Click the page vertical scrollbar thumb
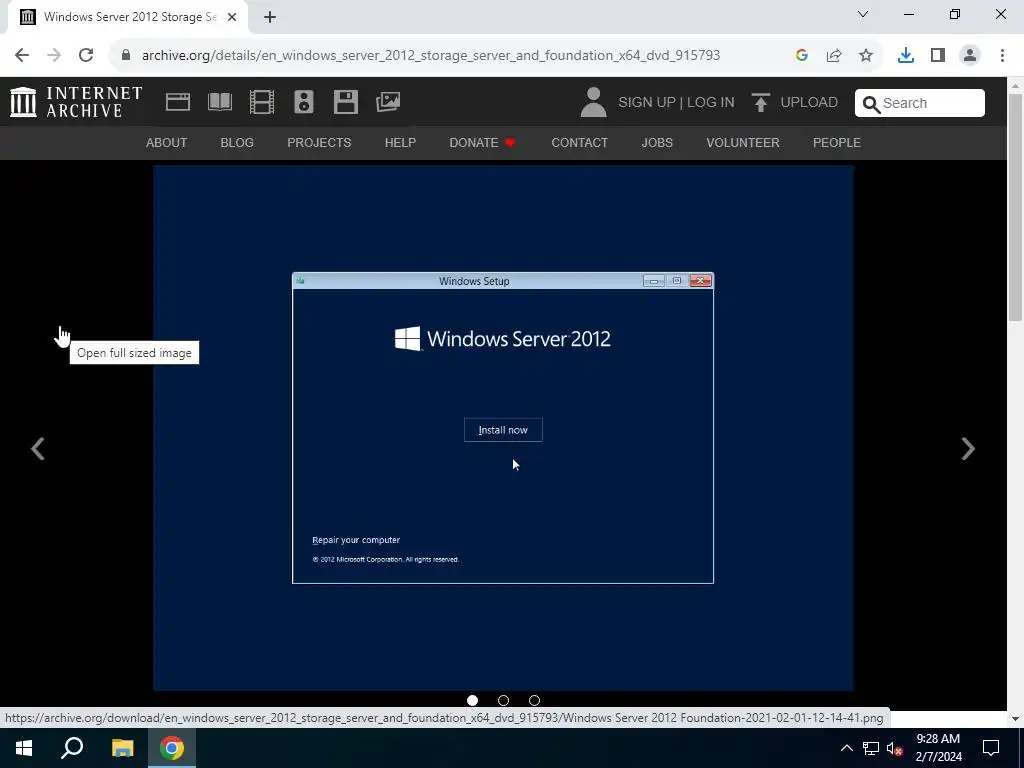1024x768 pixels. click(x=1015, y=207)
